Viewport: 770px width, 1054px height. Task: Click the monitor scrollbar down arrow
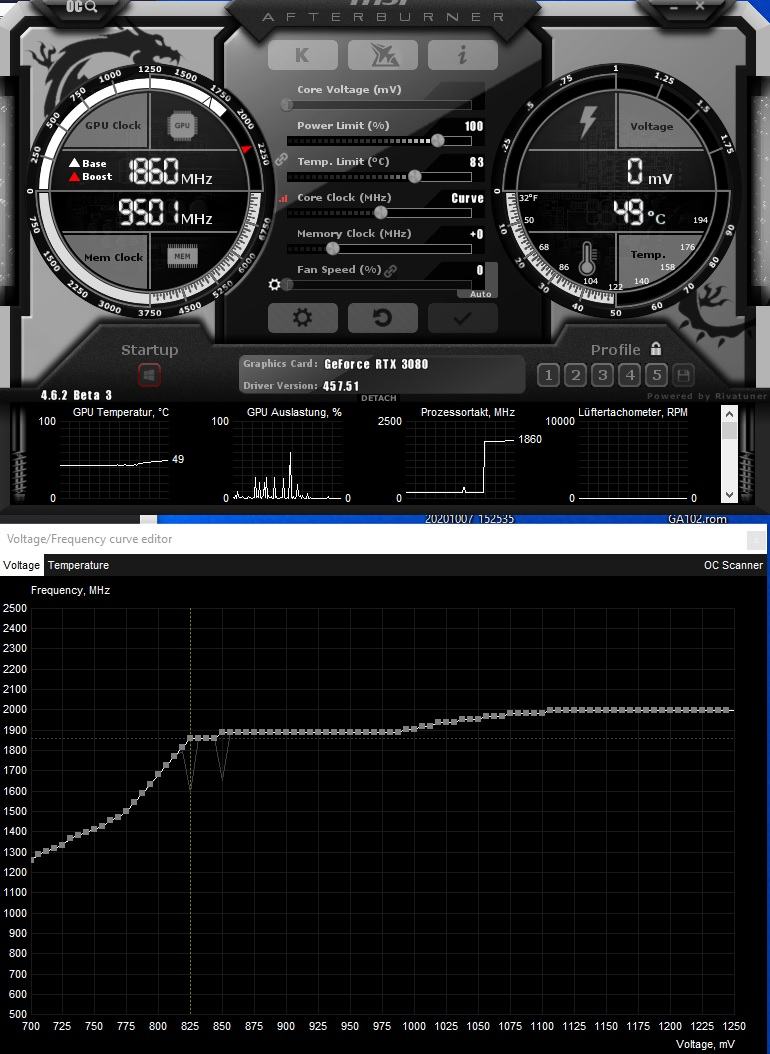pyautogui.click(x=729, y=495)
